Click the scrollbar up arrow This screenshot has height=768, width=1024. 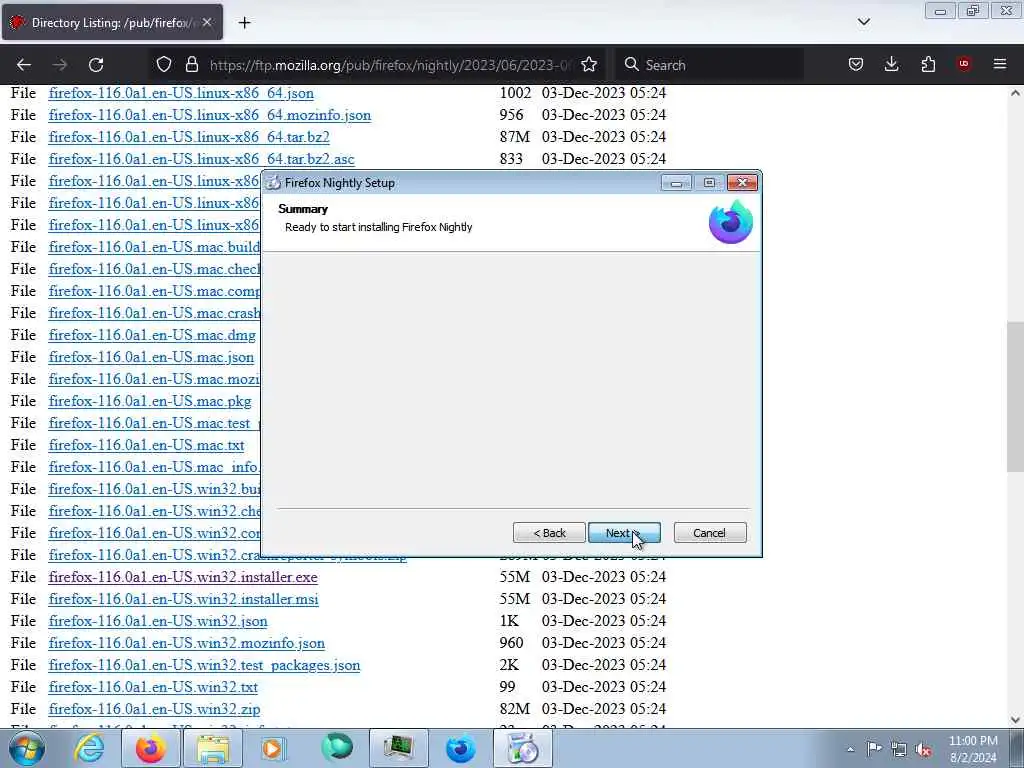1015,93
